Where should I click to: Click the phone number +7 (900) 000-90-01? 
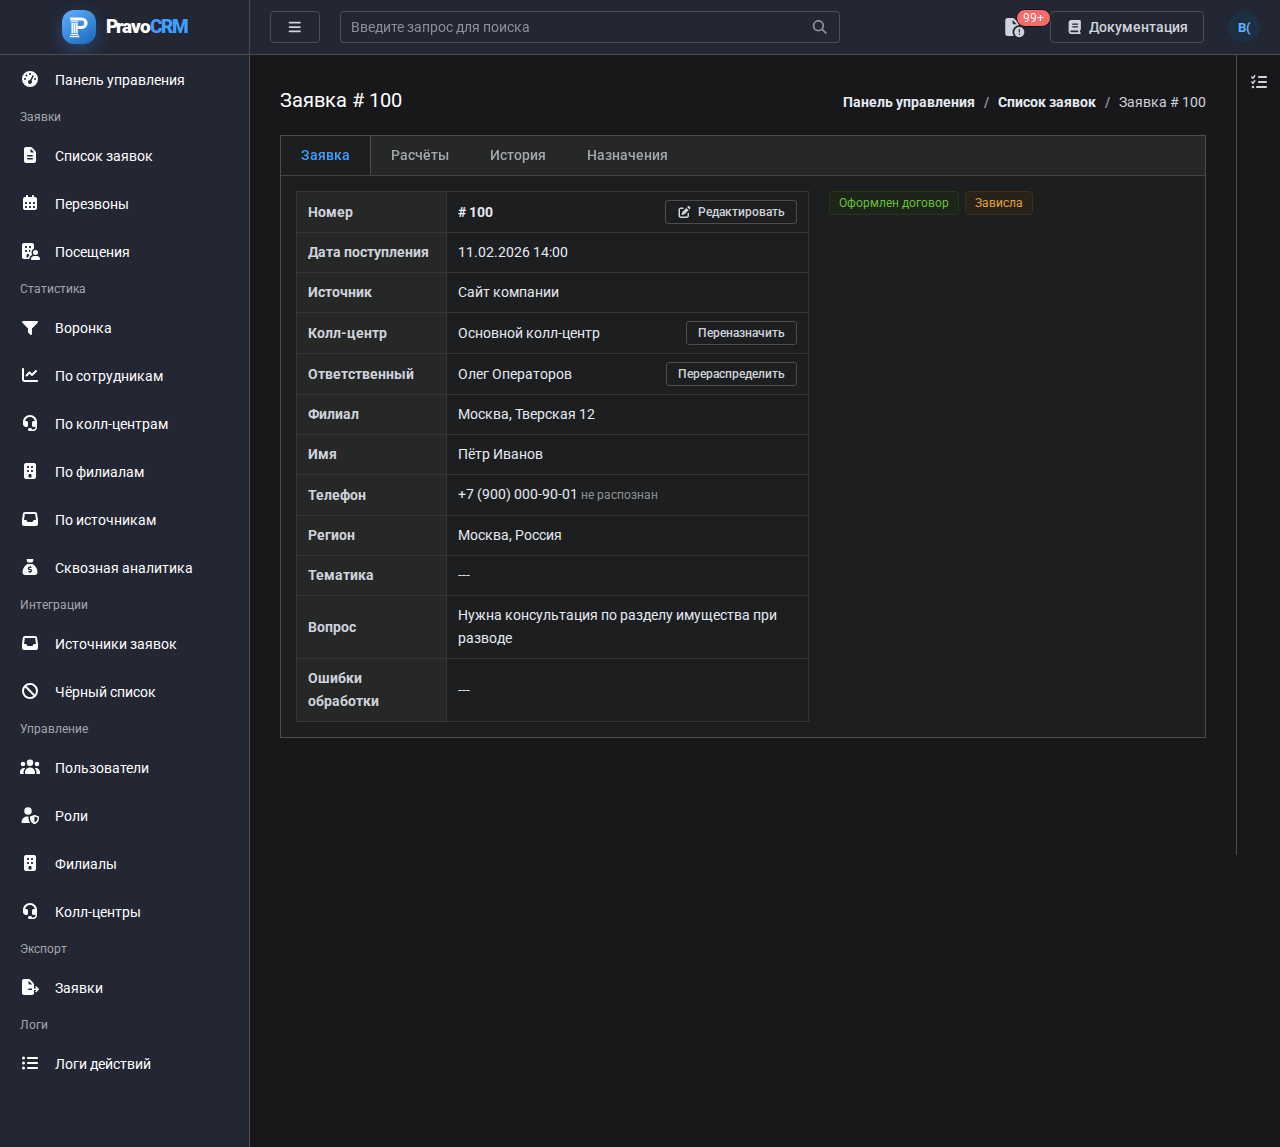tap(518, 495)
